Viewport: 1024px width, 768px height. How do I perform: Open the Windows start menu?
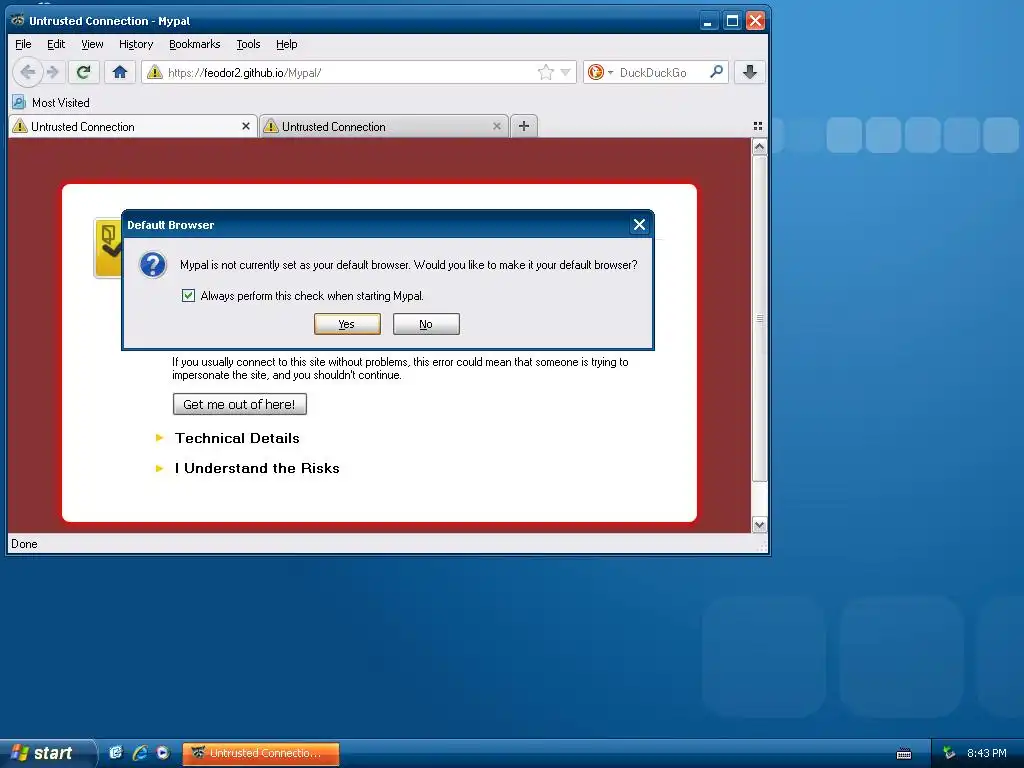46,753
